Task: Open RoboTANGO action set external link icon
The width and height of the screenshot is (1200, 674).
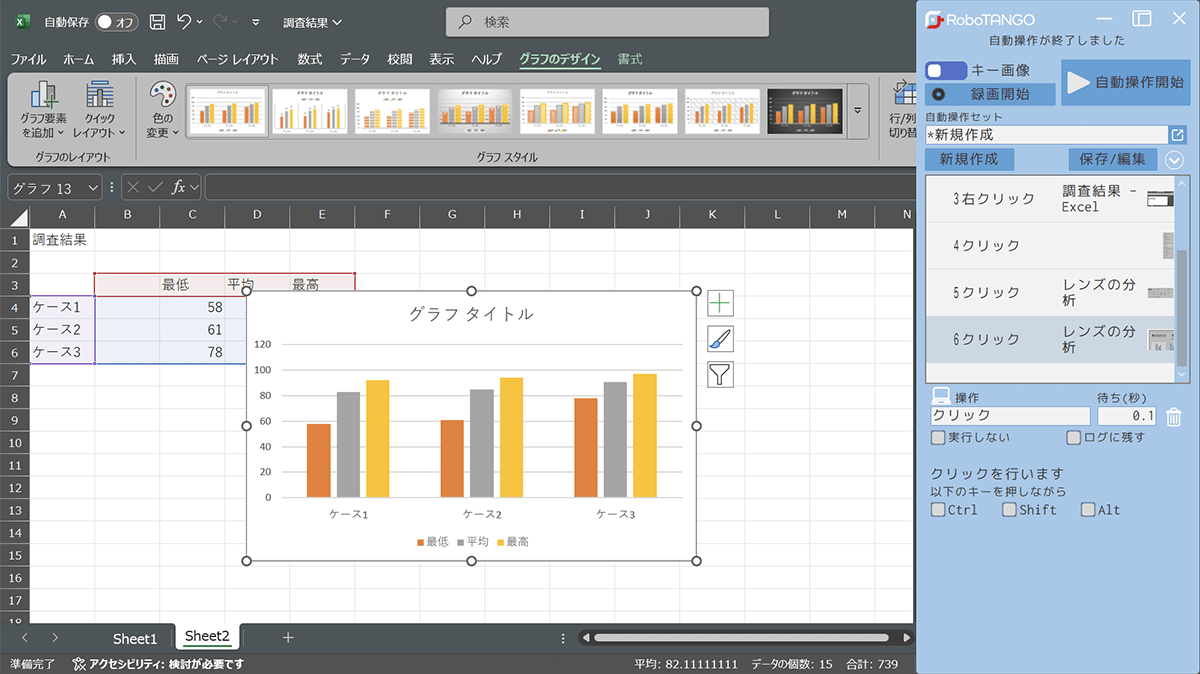Action: click(1177, 135)
